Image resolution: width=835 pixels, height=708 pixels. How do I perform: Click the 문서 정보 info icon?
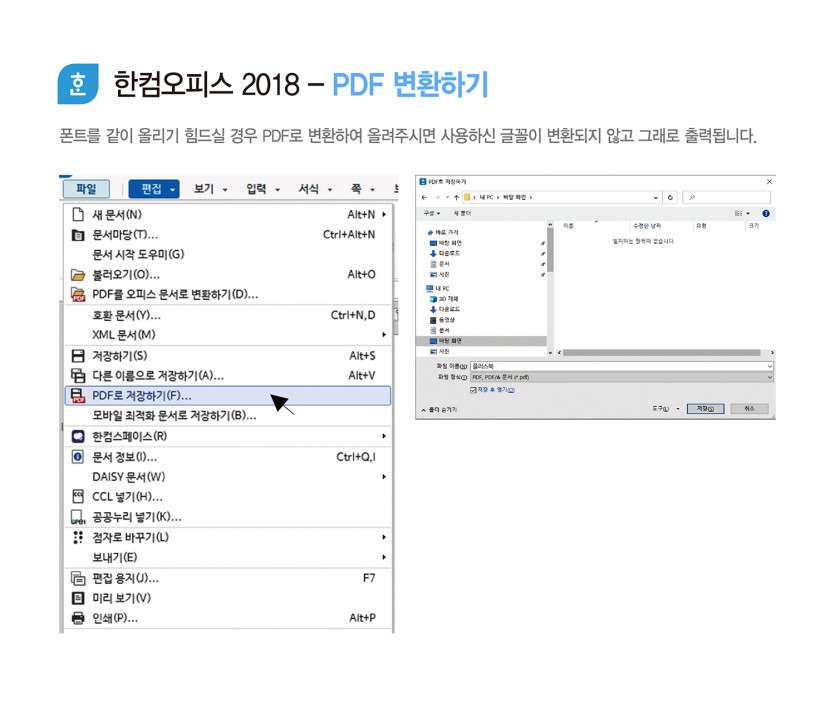point(78,457)
